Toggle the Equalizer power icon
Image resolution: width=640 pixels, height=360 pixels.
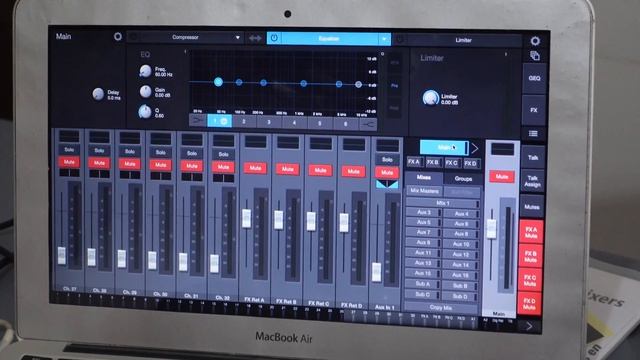coord(274,38)
